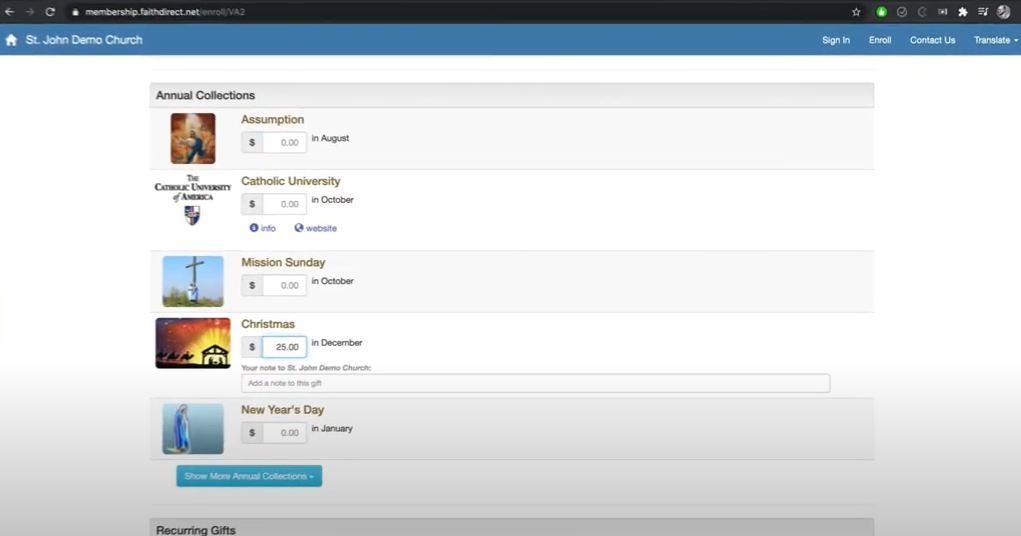Click the checkmark extension icon in toolbar
1021x536 pixels.
coord(902,12)
